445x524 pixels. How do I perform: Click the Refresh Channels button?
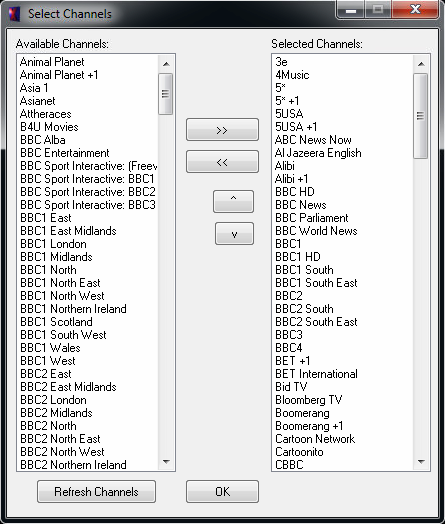pos(96,492)
